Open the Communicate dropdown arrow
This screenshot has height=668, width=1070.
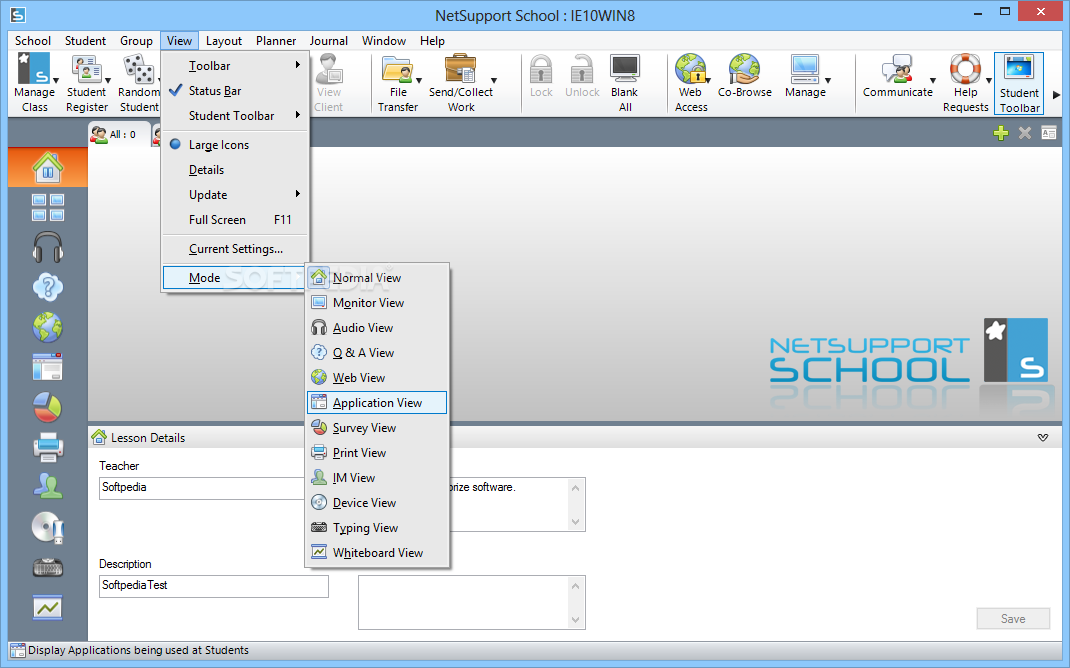coord(933,81)
